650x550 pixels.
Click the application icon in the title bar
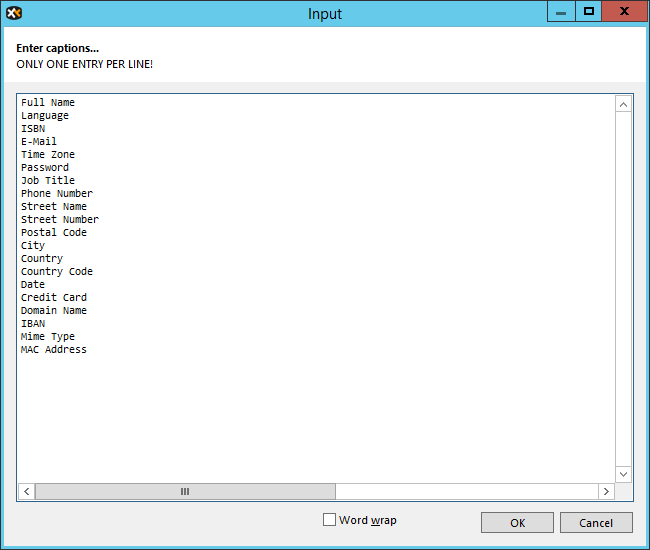(14, 13)
